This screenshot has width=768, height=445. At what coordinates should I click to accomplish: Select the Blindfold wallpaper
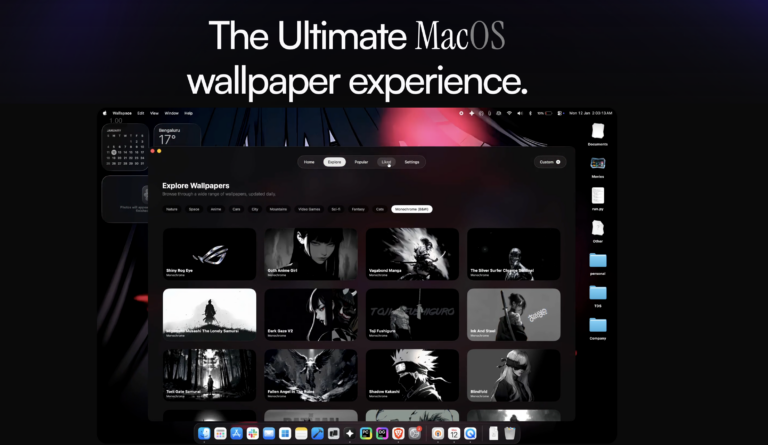click(514, 375)
